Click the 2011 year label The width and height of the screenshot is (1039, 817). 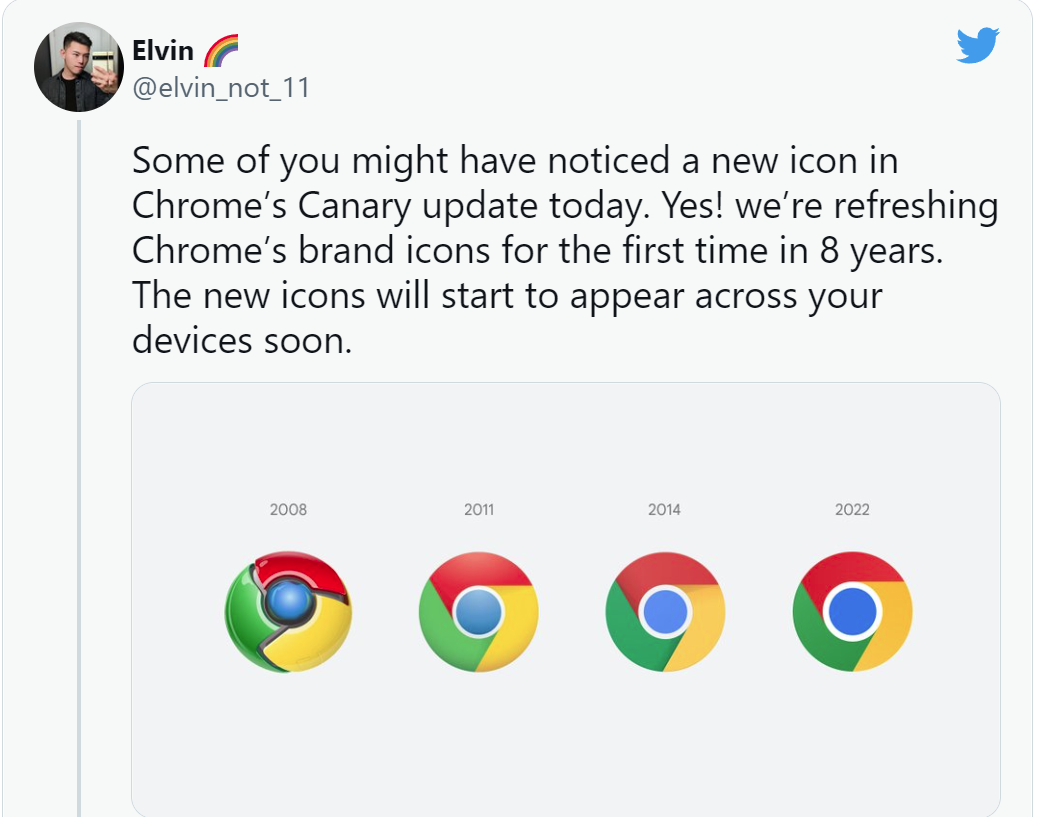(479, 509)
